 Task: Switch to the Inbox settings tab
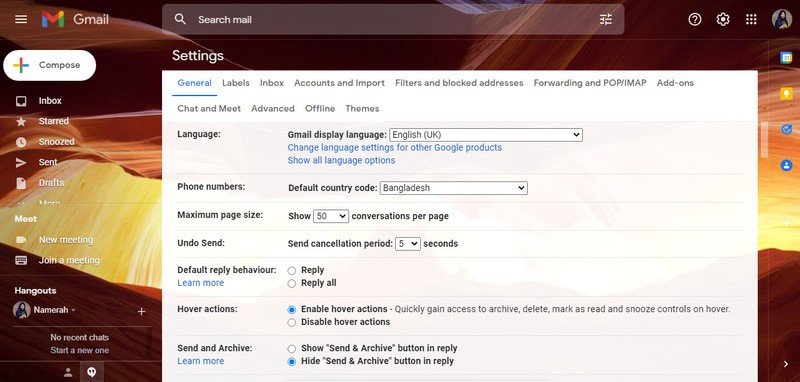pos(272,83)
